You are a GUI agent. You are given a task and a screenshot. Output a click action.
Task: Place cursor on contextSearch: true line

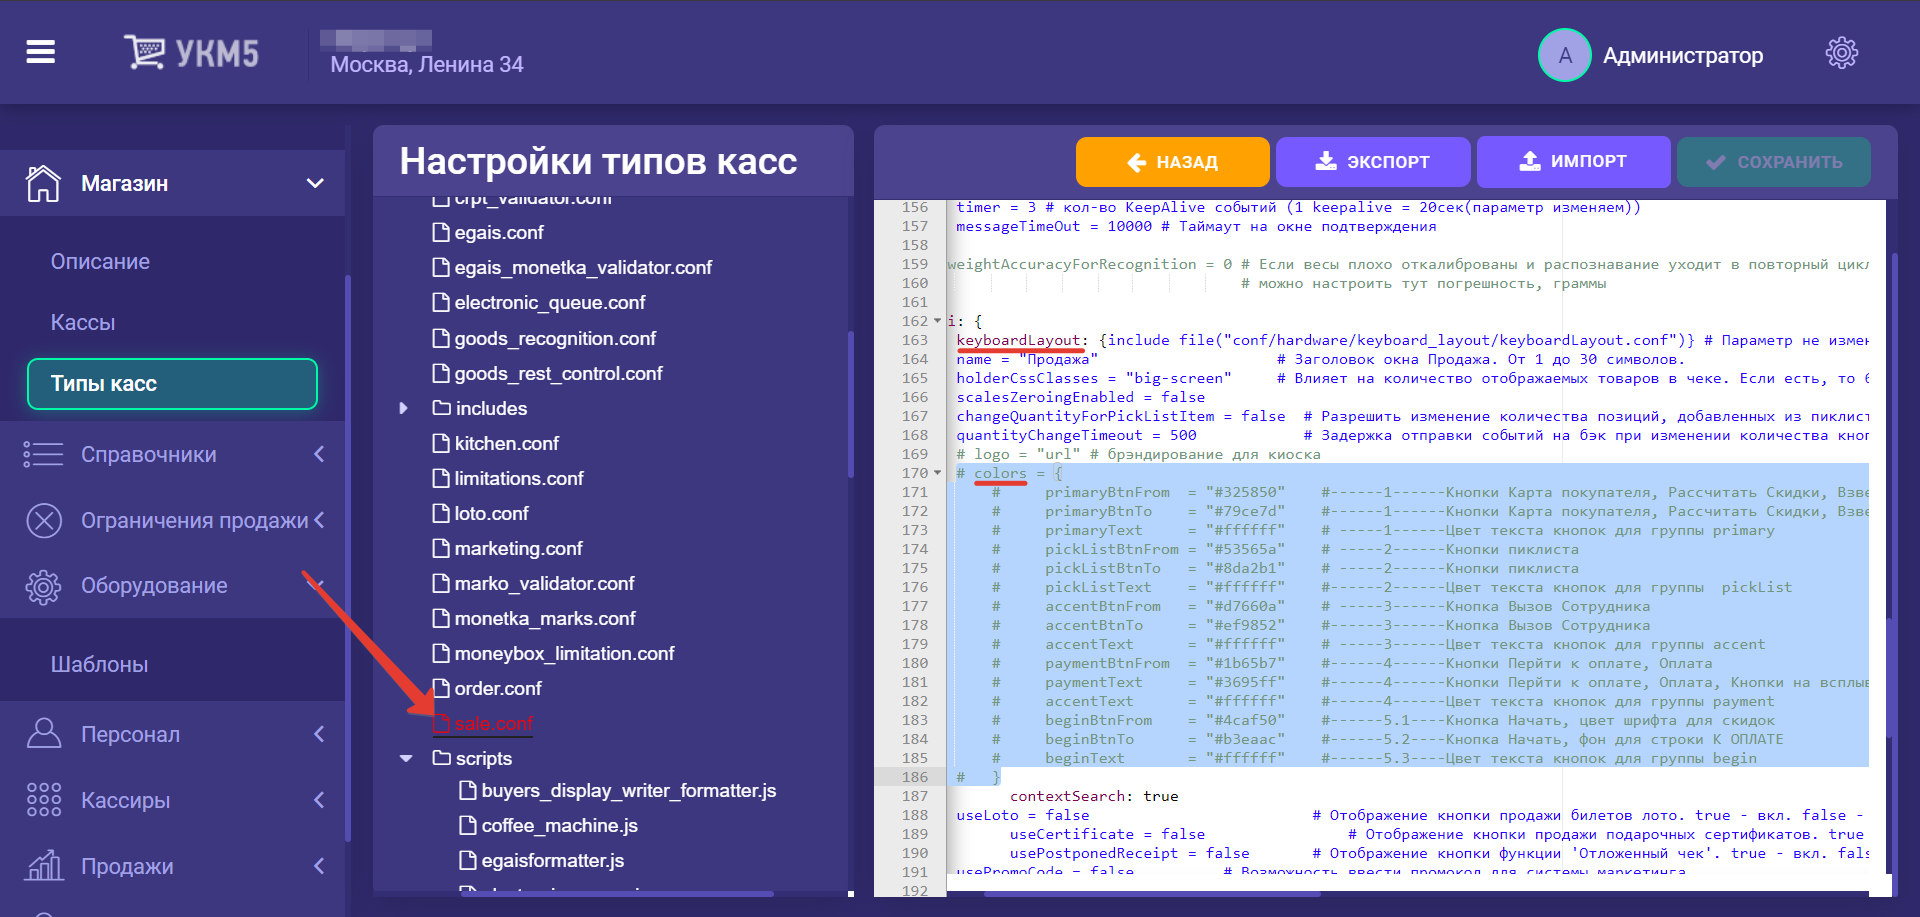coord(1094,796)
